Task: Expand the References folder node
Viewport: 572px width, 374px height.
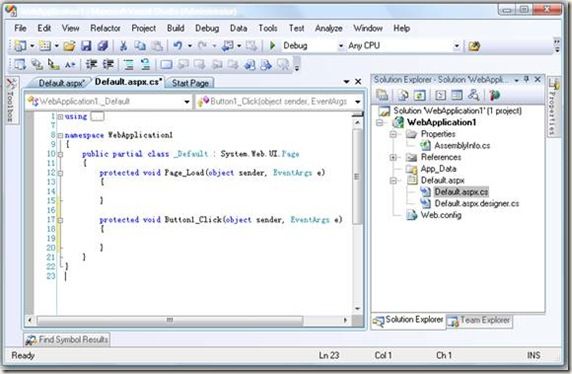Action: tap(393, 158)
